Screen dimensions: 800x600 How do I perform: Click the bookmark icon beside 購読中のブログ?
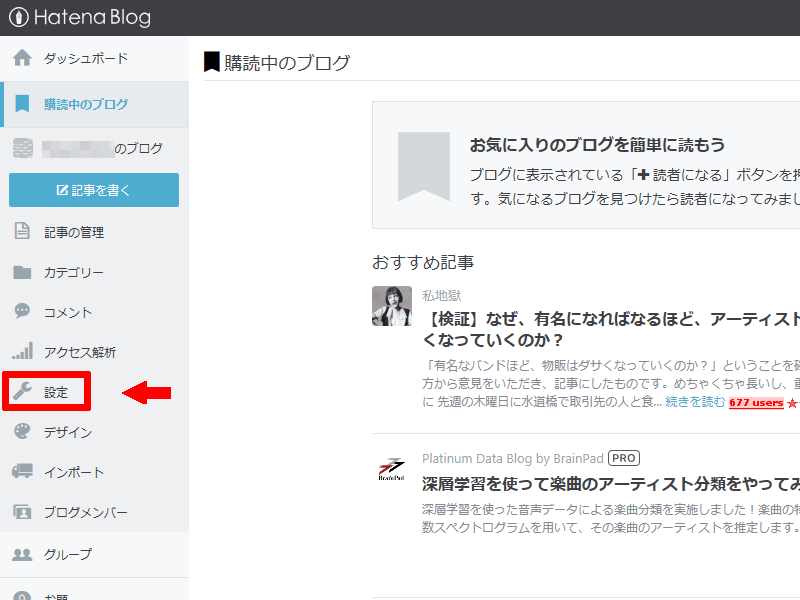tap(22, 104)
